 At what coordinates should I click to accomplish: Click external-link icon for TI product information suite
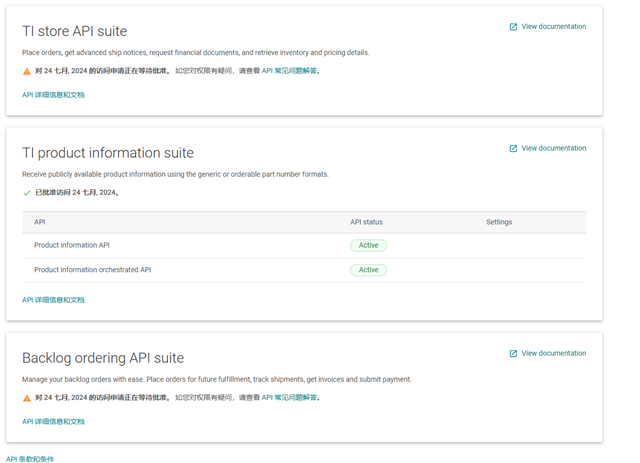click(x=514, y=148)
